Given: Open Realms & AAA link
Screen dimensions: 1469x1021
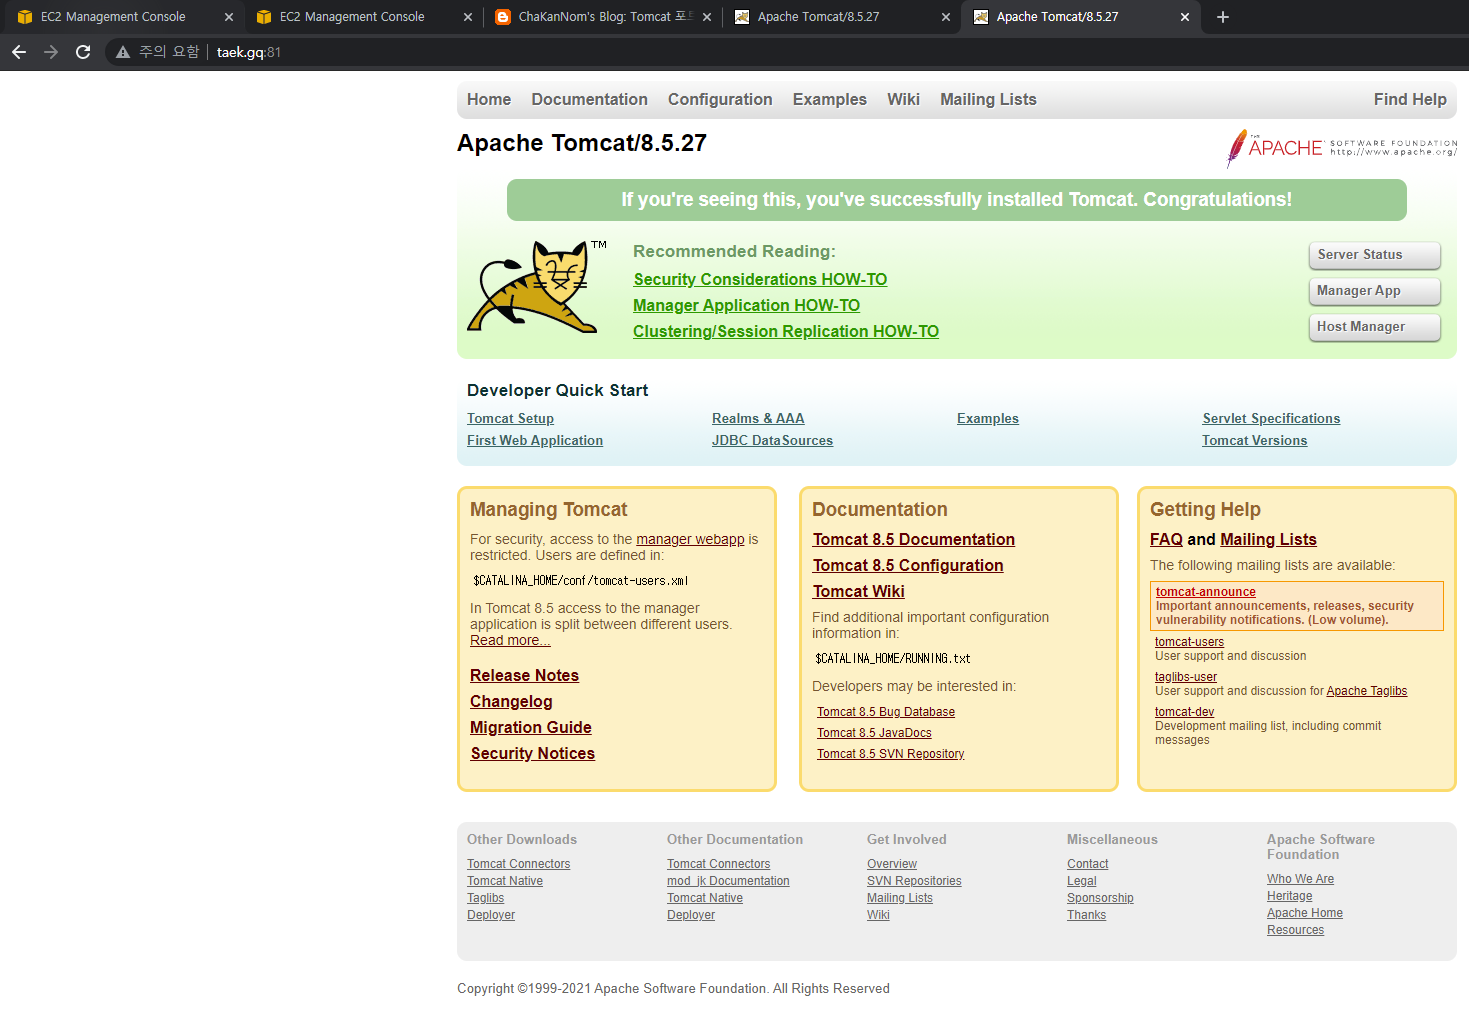Looking at the screenshot, I should point(758,418).
